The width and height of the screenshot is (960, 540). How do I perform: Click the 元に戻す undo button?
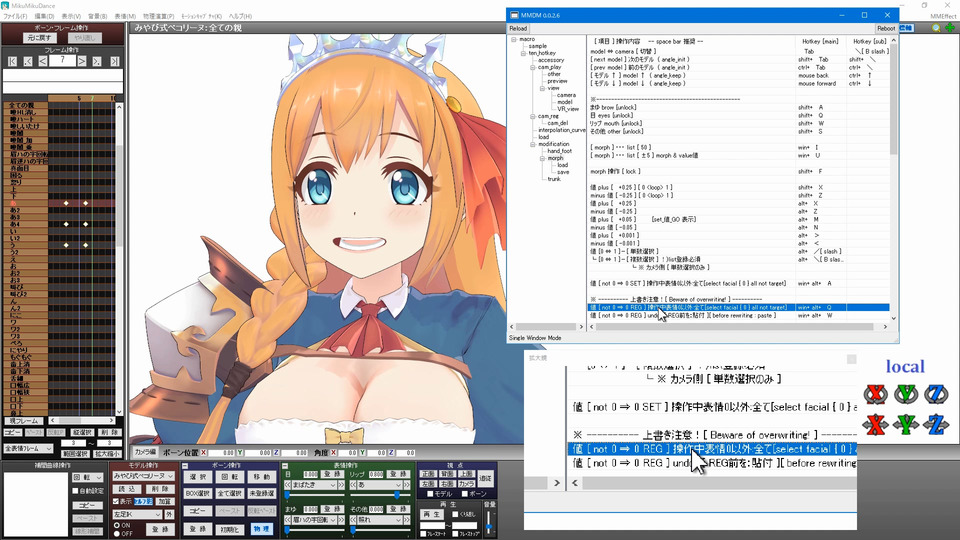click(x=39, y=38)
